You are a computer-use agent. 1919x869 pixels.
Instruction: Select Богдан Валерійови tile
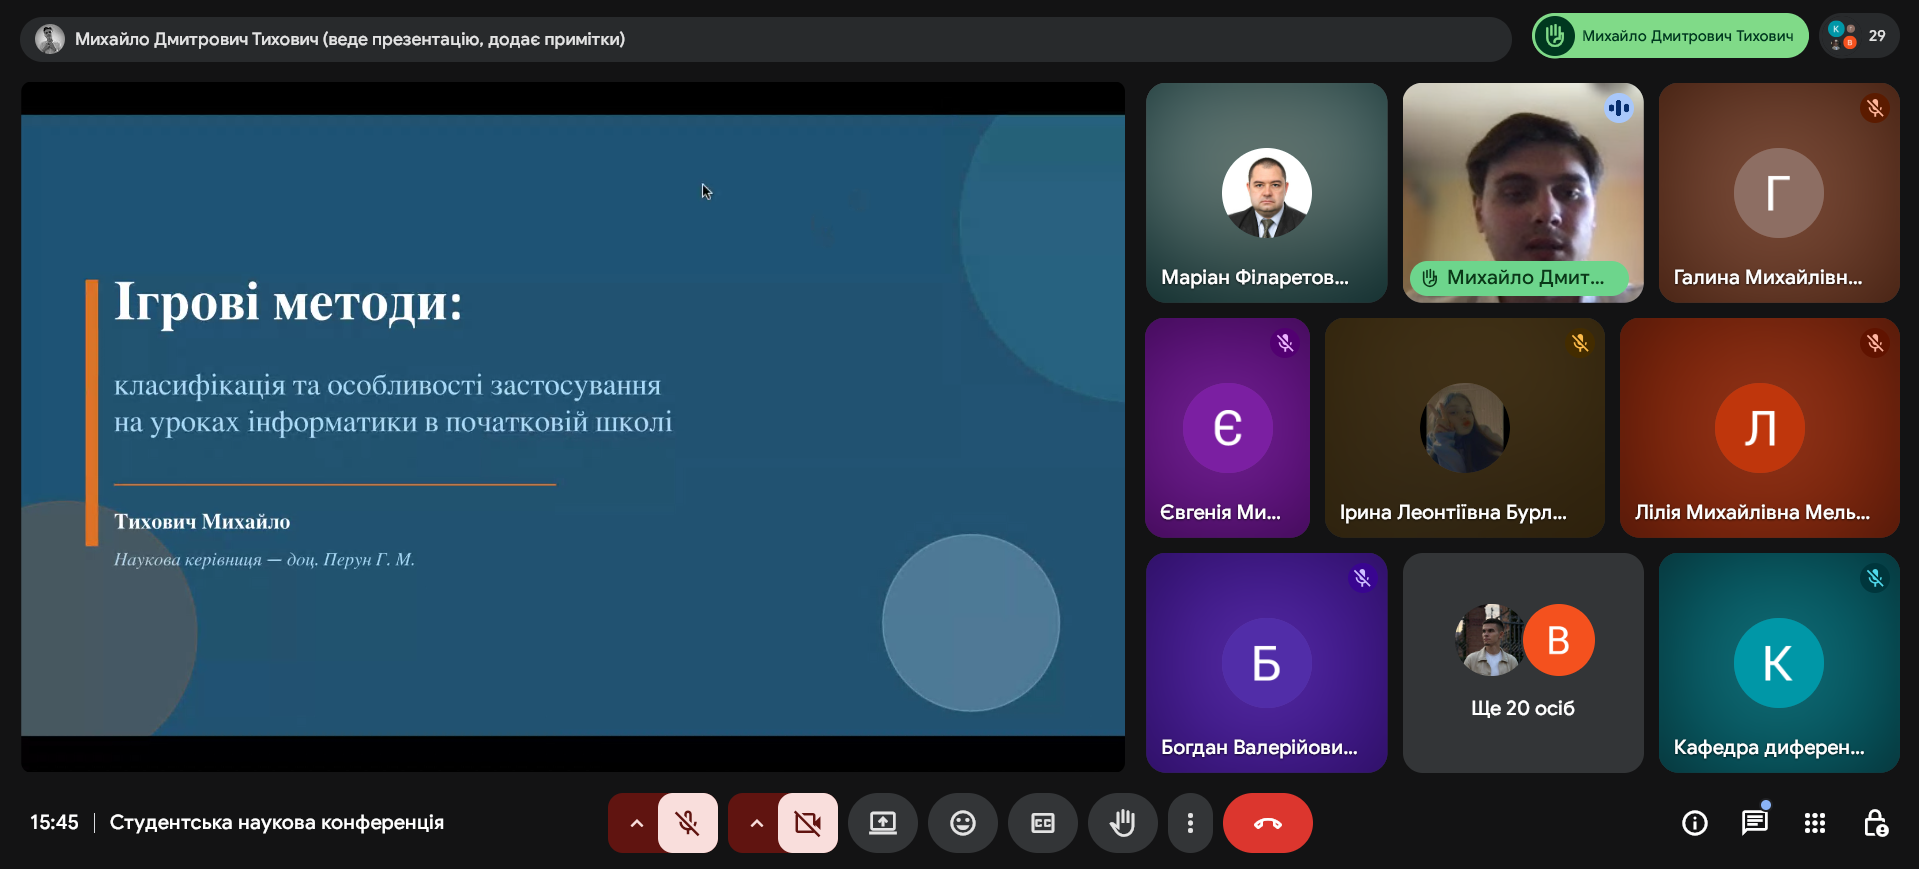[x=1266, y=663]
